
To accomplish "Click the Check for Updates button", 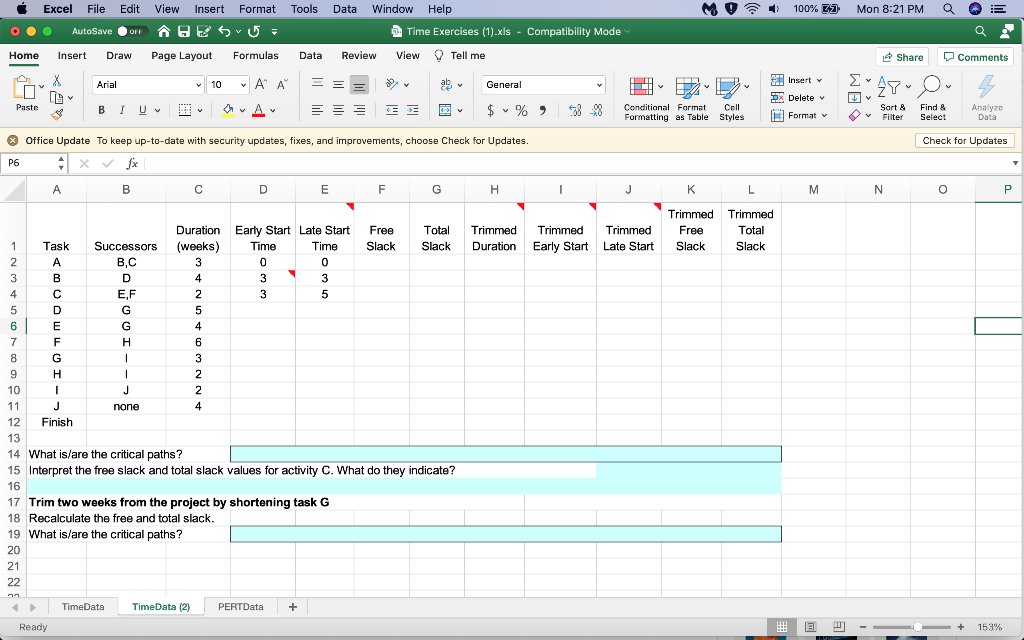I will coord(964,140).
